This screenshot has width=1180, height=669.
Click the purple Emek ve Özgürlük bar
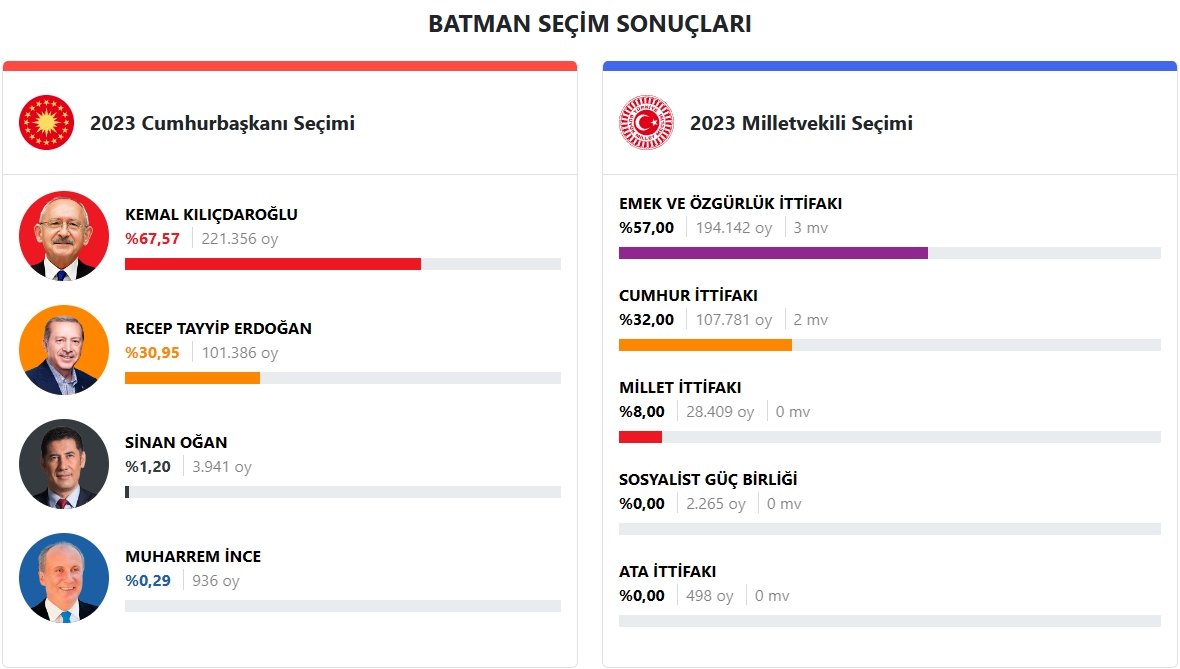(x=773, y=253)
